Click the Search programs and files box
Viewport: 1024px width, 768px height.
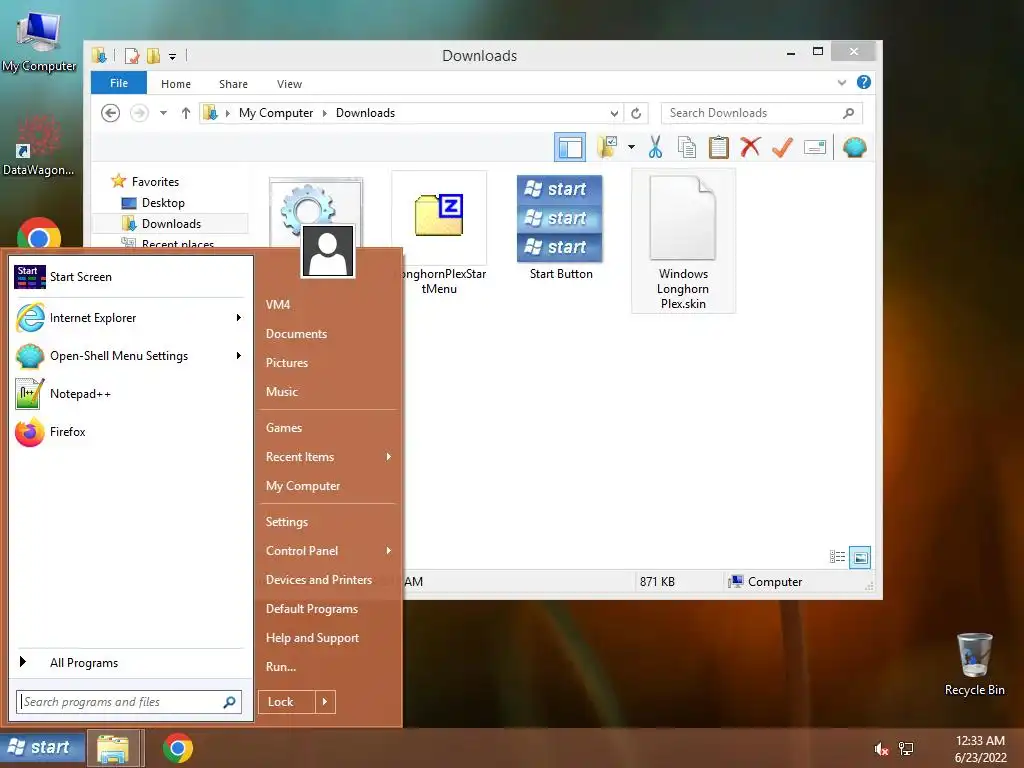click(128, 702)
